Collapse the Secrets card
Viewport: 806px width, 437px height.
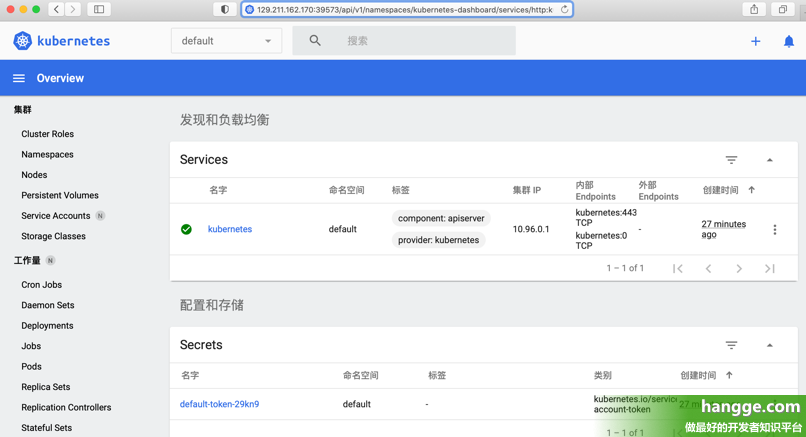point(770,345)
